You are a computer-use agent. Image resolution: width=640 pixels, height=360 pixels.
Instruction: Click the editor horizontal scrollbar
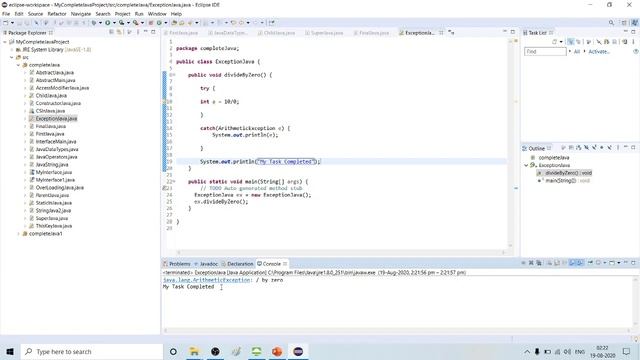coord(341,253)
